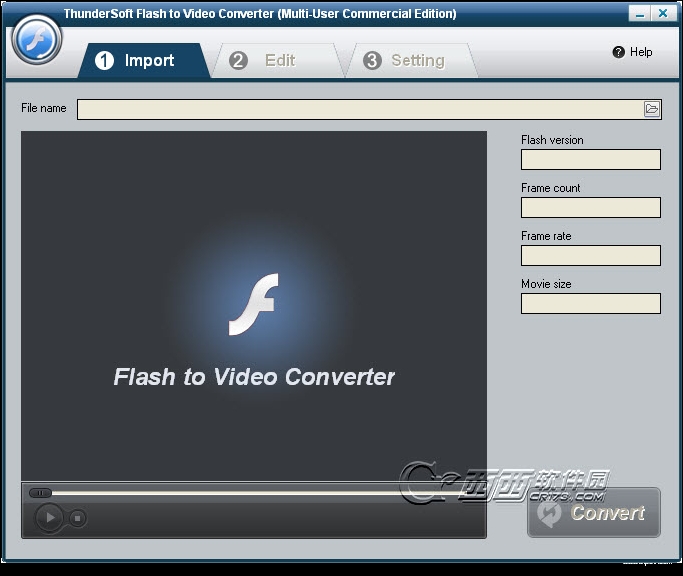This screenshot has width=683, height=576.
Task: Click the Flash preview video area
Action: 254,306
